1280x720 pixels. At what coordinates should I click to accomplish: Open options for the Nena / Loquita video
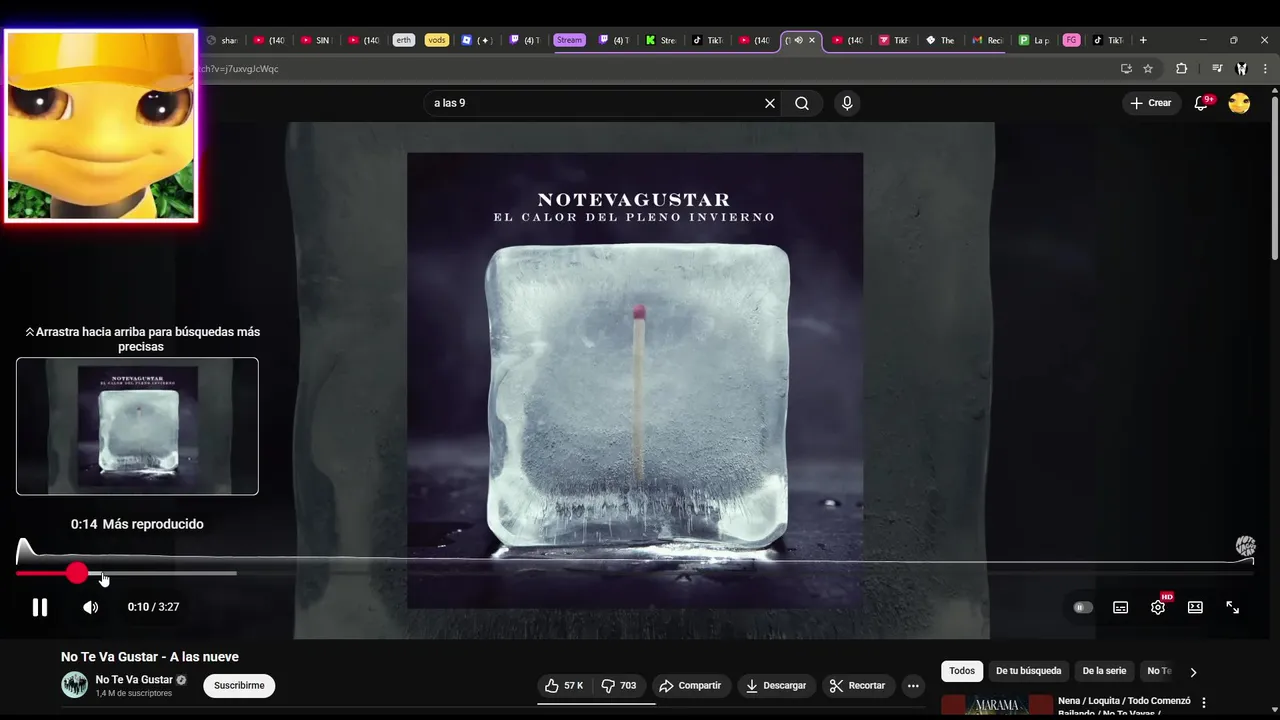(x=1204, y=703)
